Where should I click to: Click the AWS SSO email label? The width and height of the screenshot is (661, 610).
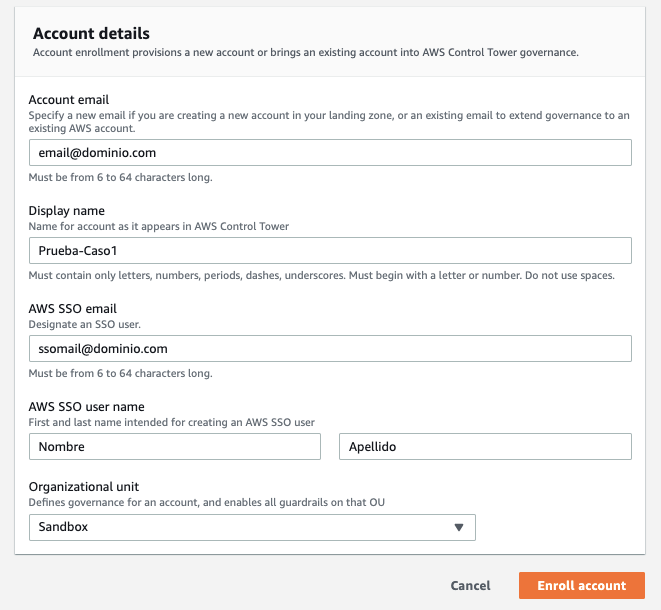pyautogui.click(x=73, y=309)
